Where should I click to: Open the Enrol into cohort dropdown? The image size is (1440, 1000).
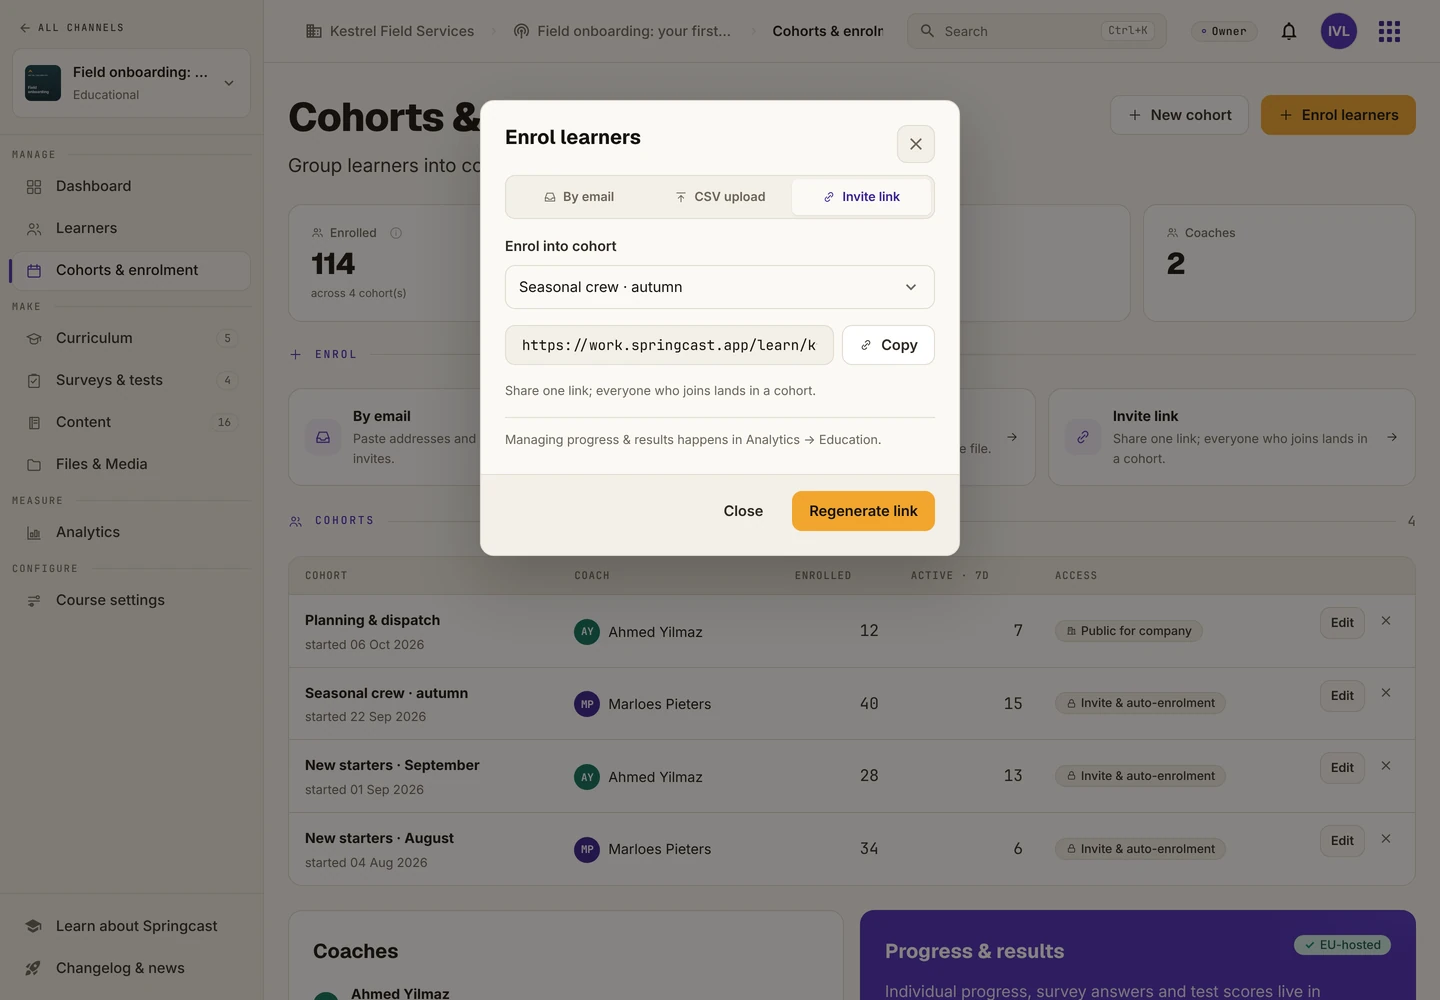[719, 287]
